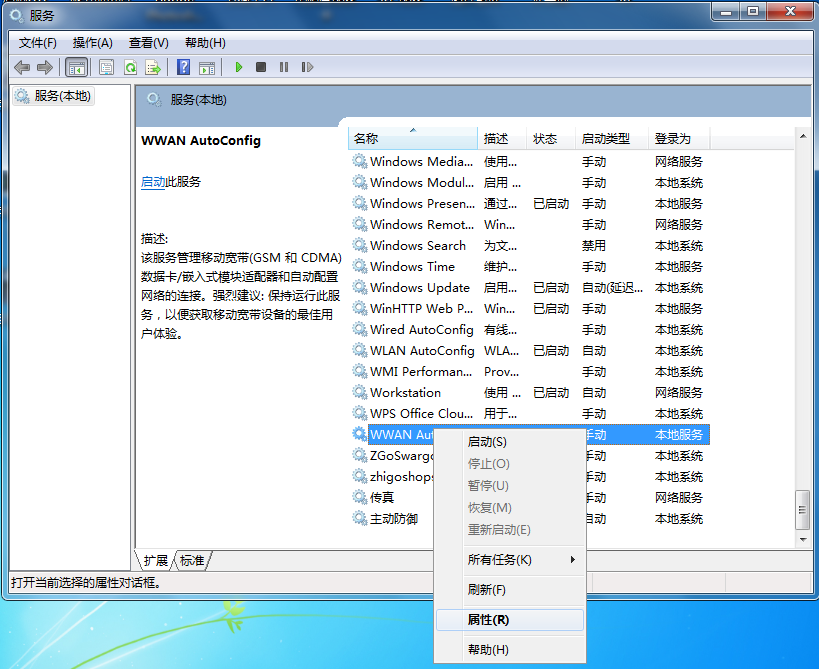Open the 操作(A) menu
Screen dimensions: 819x669
click(x=92, y=43)
